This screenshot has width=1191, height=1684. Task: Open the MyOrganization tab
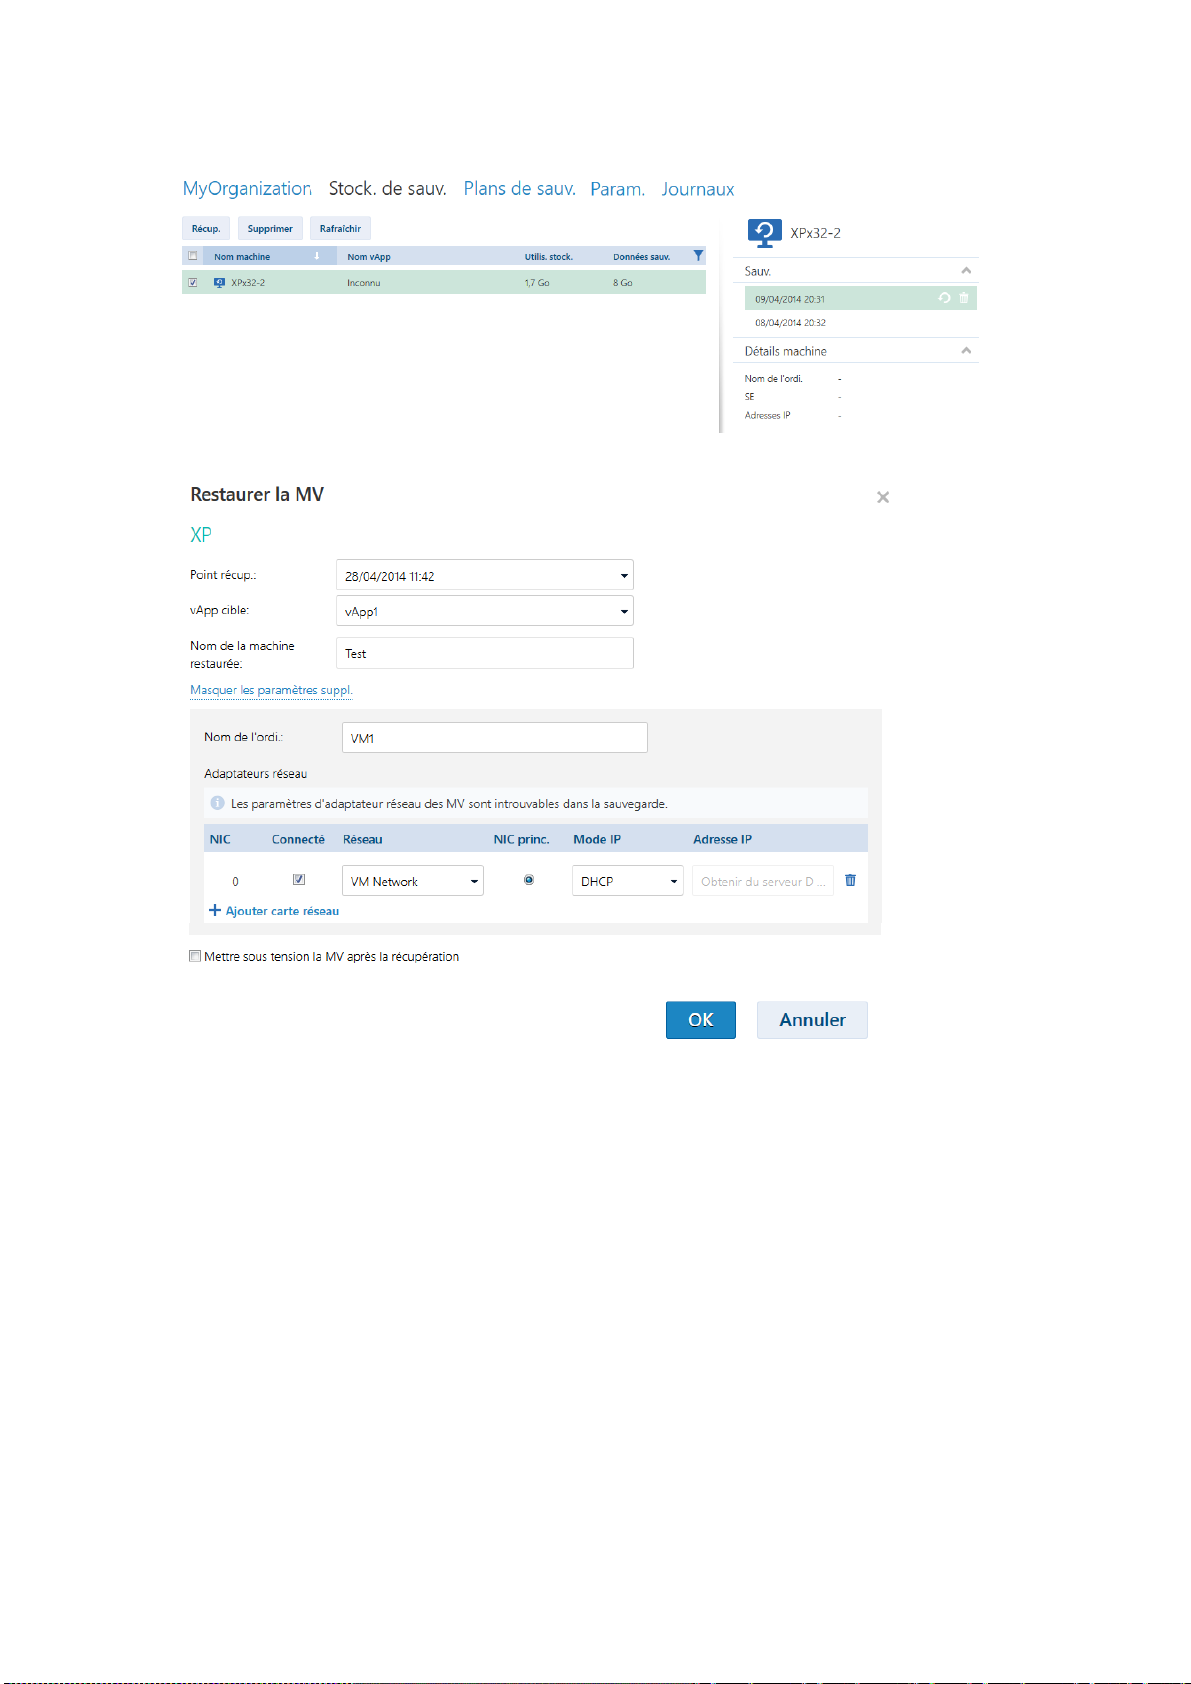[x=247, y=189]
